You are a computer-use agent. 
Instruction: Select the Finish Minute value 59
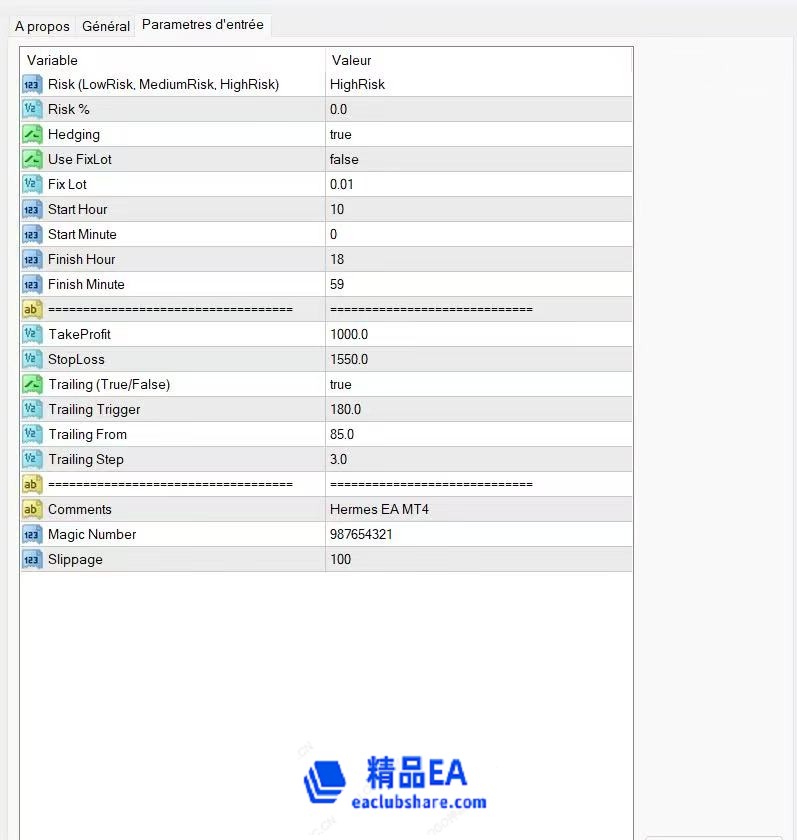click(x=479, y=284)
